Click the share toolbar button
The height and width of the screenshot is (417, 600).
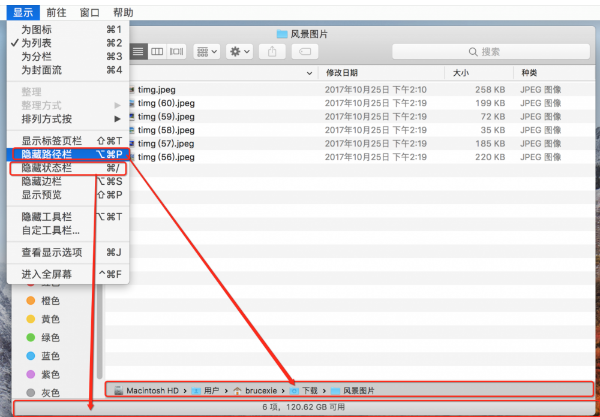pyautogui.click(x=272, y=51)
